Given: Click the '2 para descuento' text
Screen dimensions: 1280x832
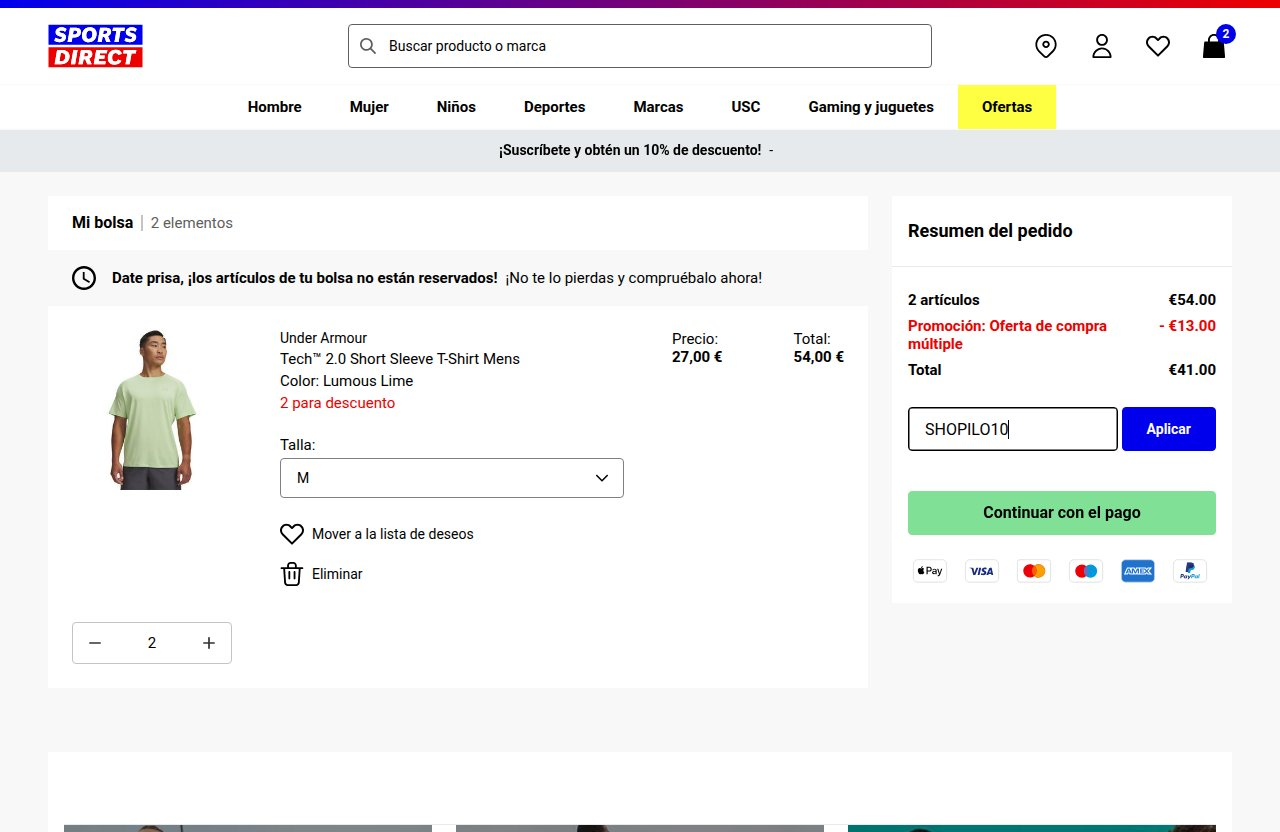Looking at the screenshot, I should pos(338,403).
